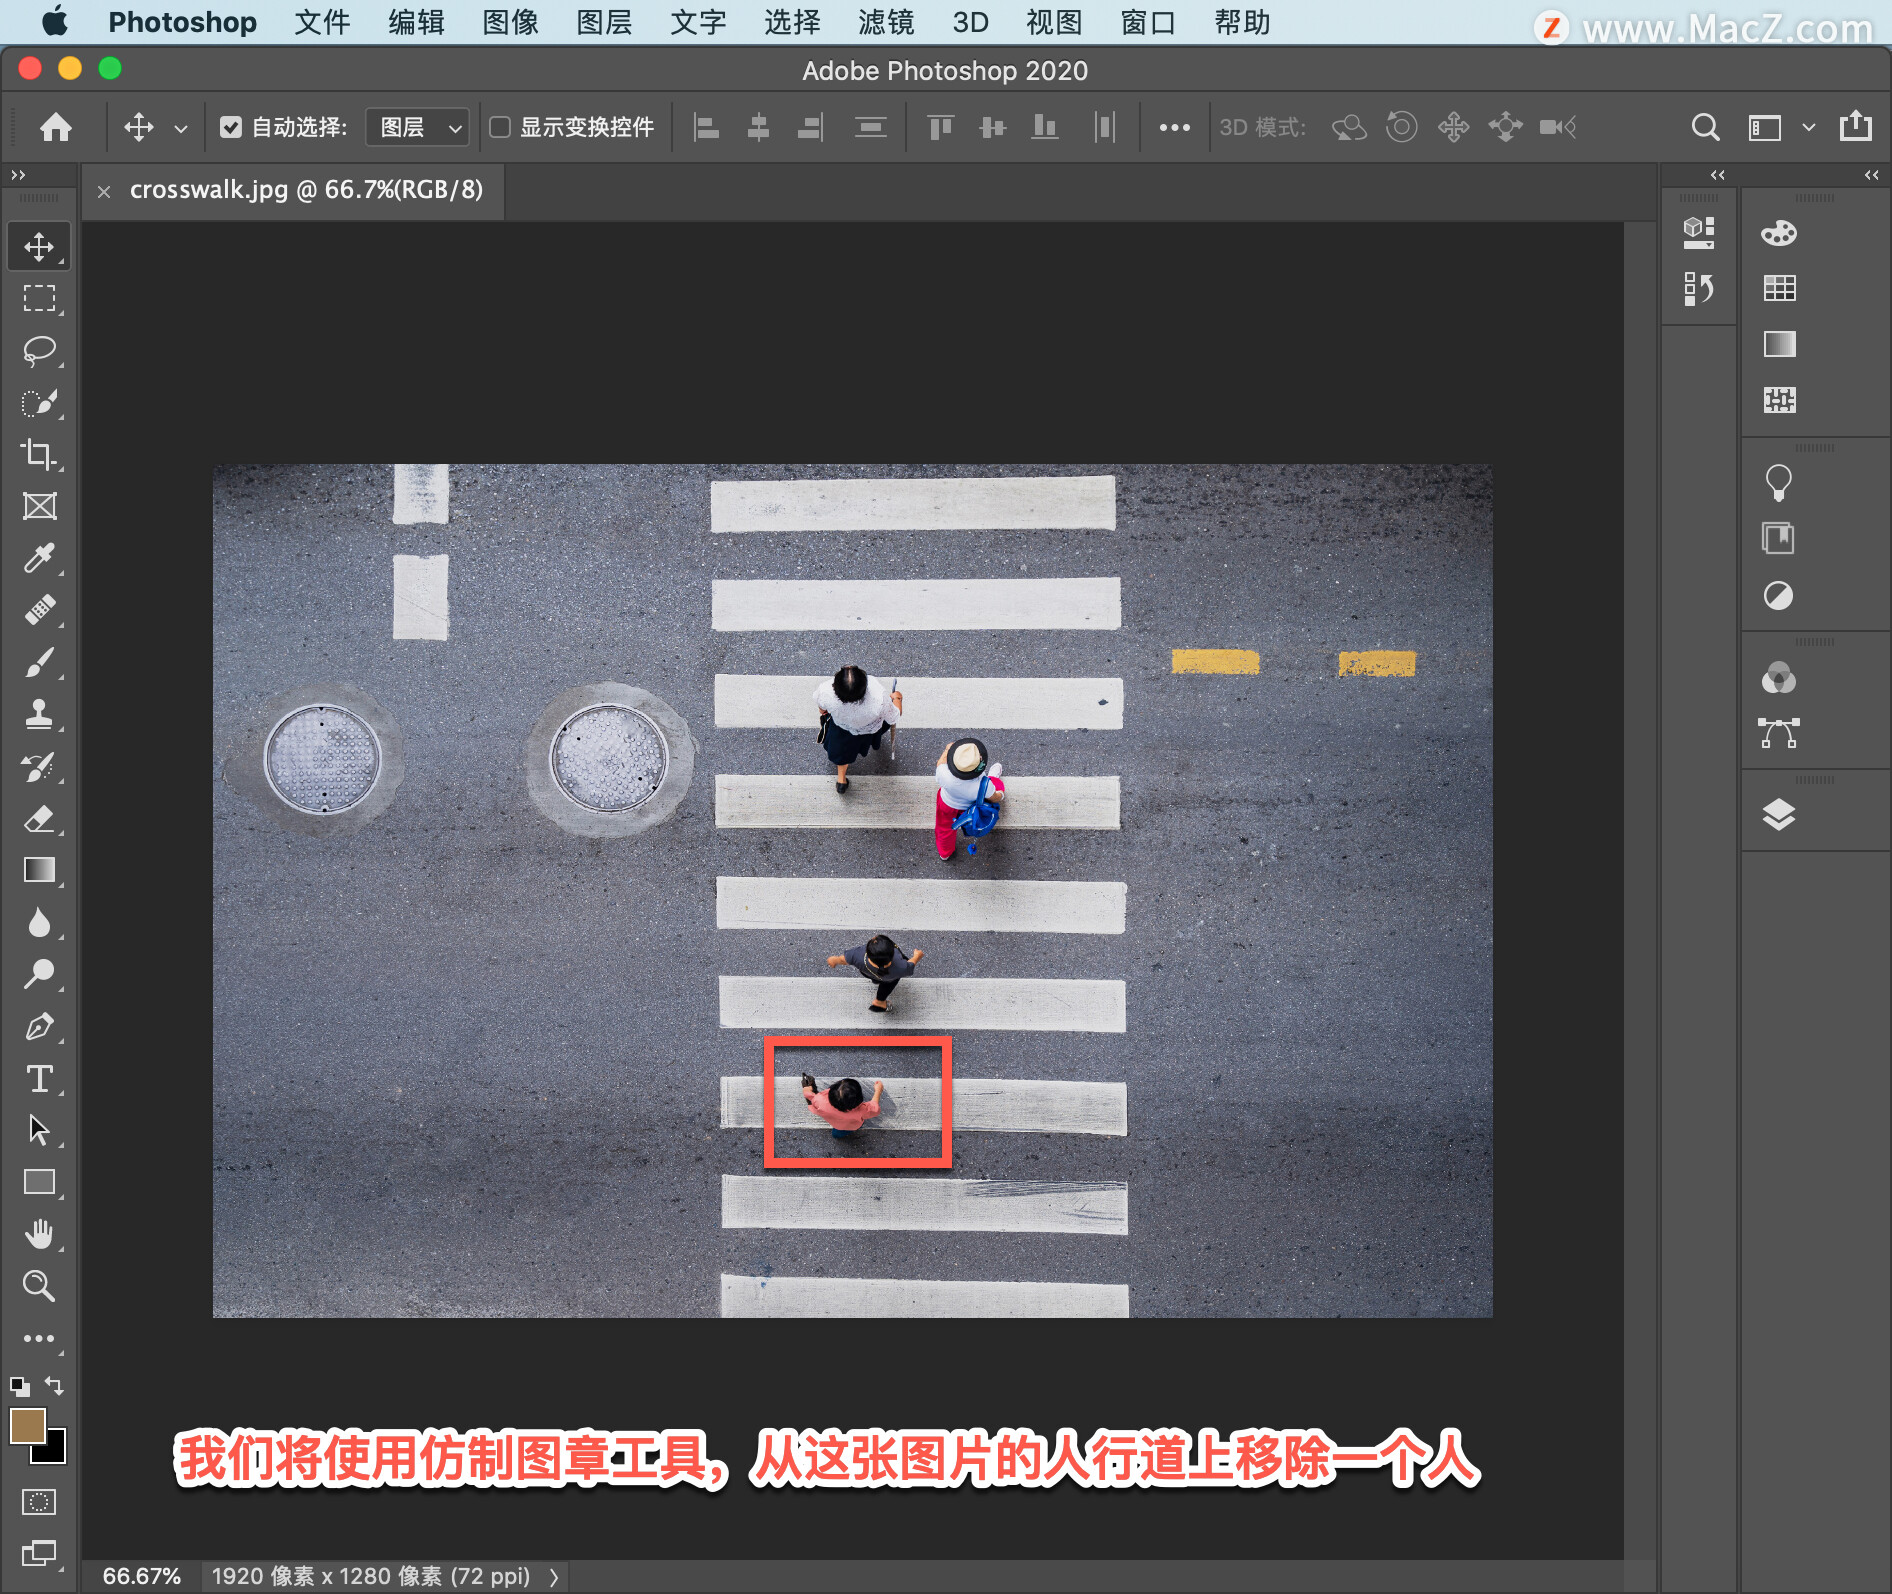1892x1594 pixels.
Task: Click the three-dot more align options button
Action: 1174,127
